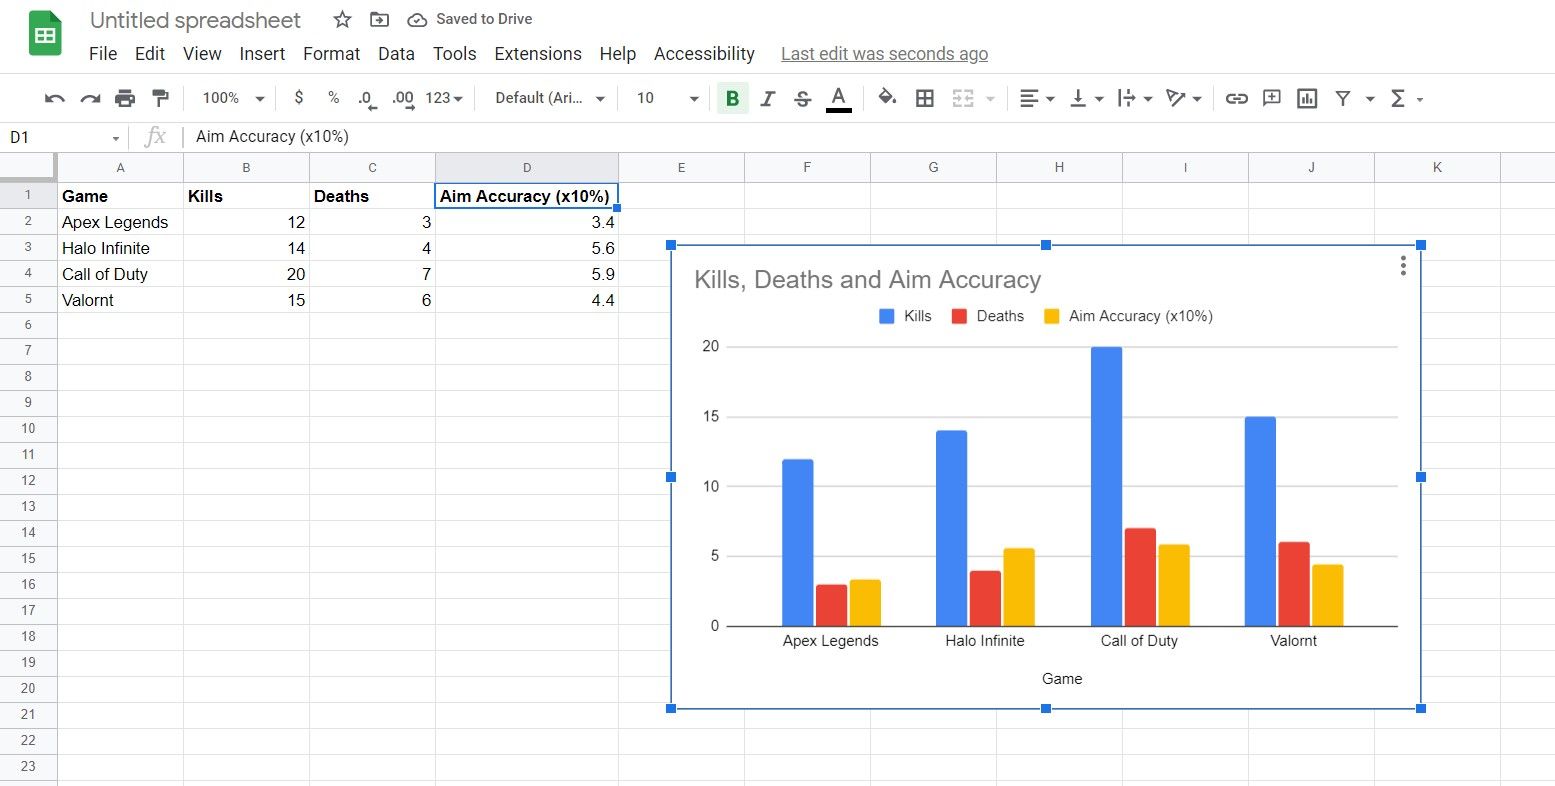The height and width of the screenshot is (786, 1555).
Task: Select the Insert comment icon
Action: click(1271, 98)
